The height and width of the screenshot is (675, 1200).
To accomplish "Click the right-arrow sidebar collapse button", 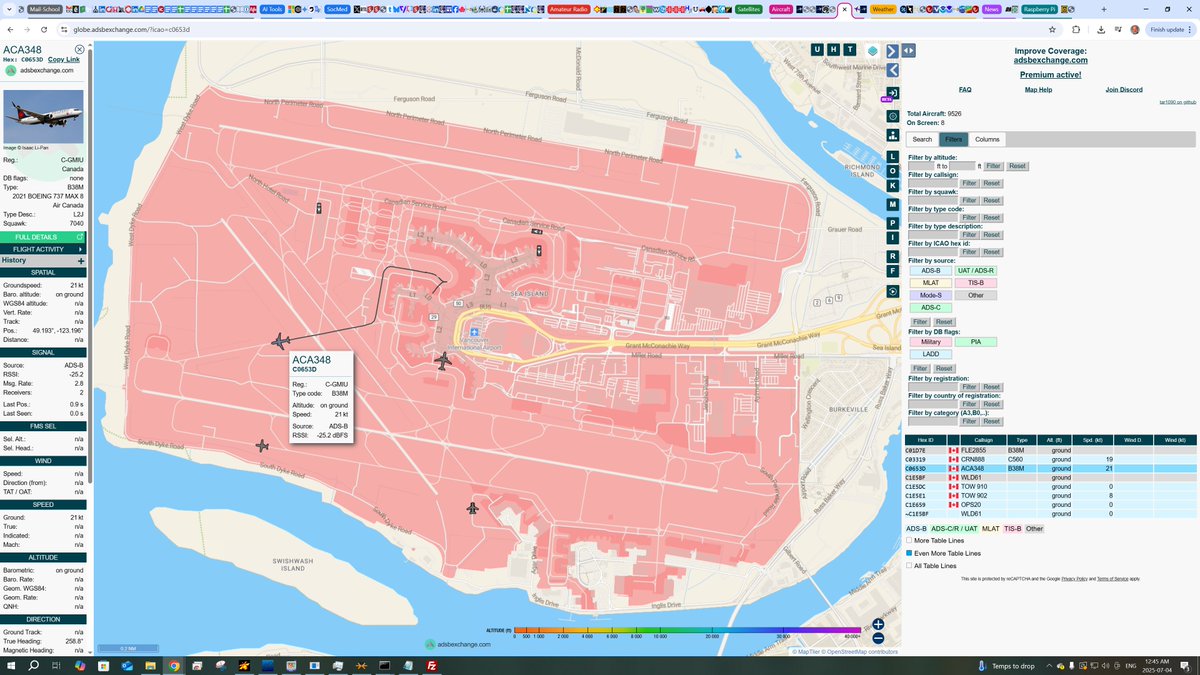I will 892,50.
